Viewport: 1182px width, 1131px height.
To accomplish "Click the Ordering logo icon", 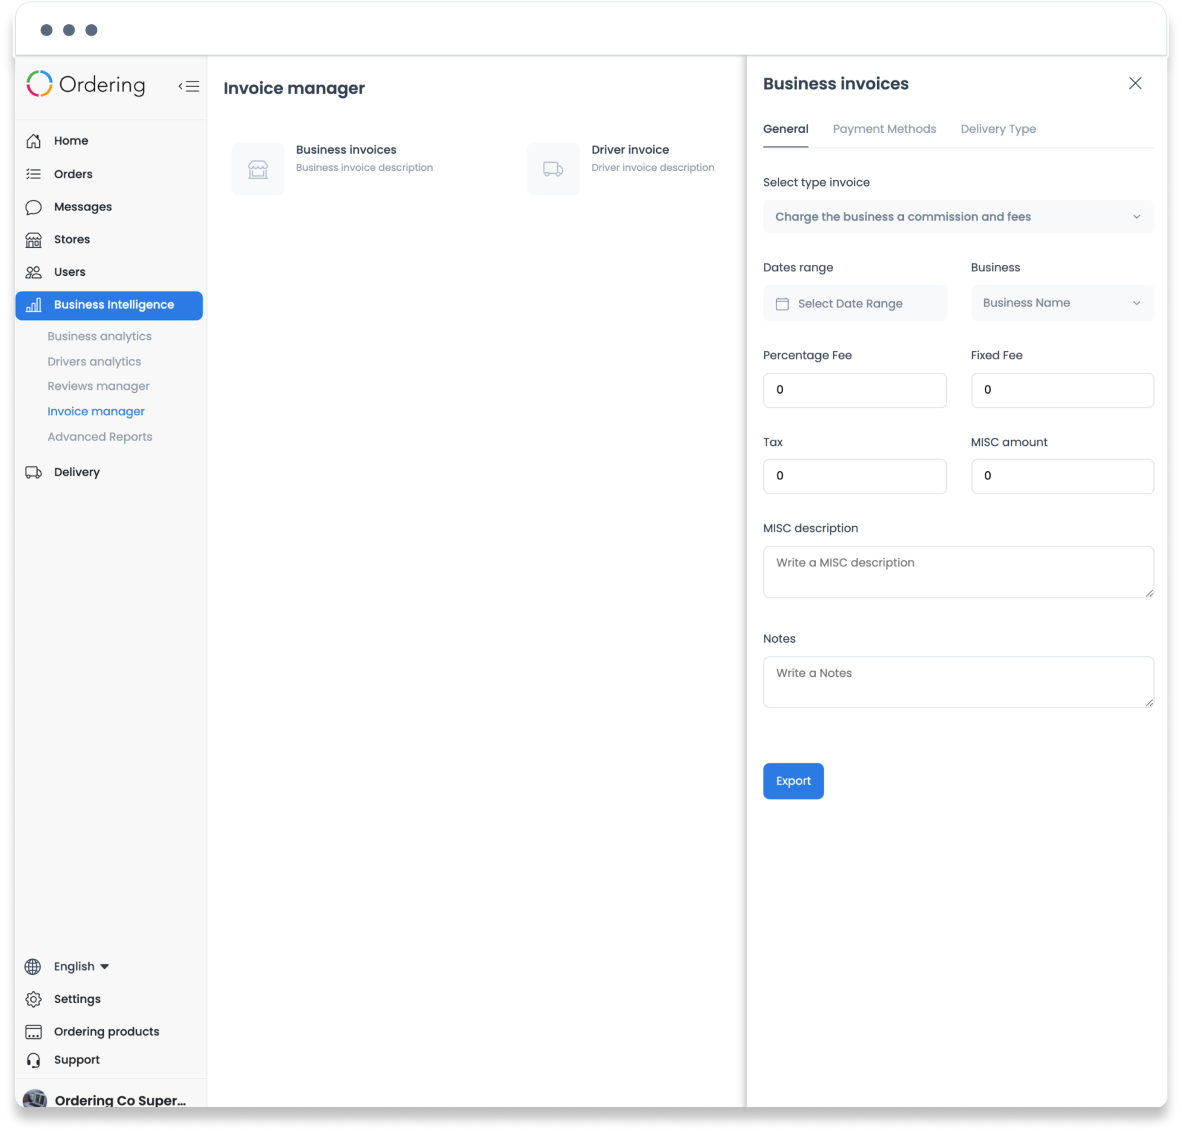I will coord(39,84).
